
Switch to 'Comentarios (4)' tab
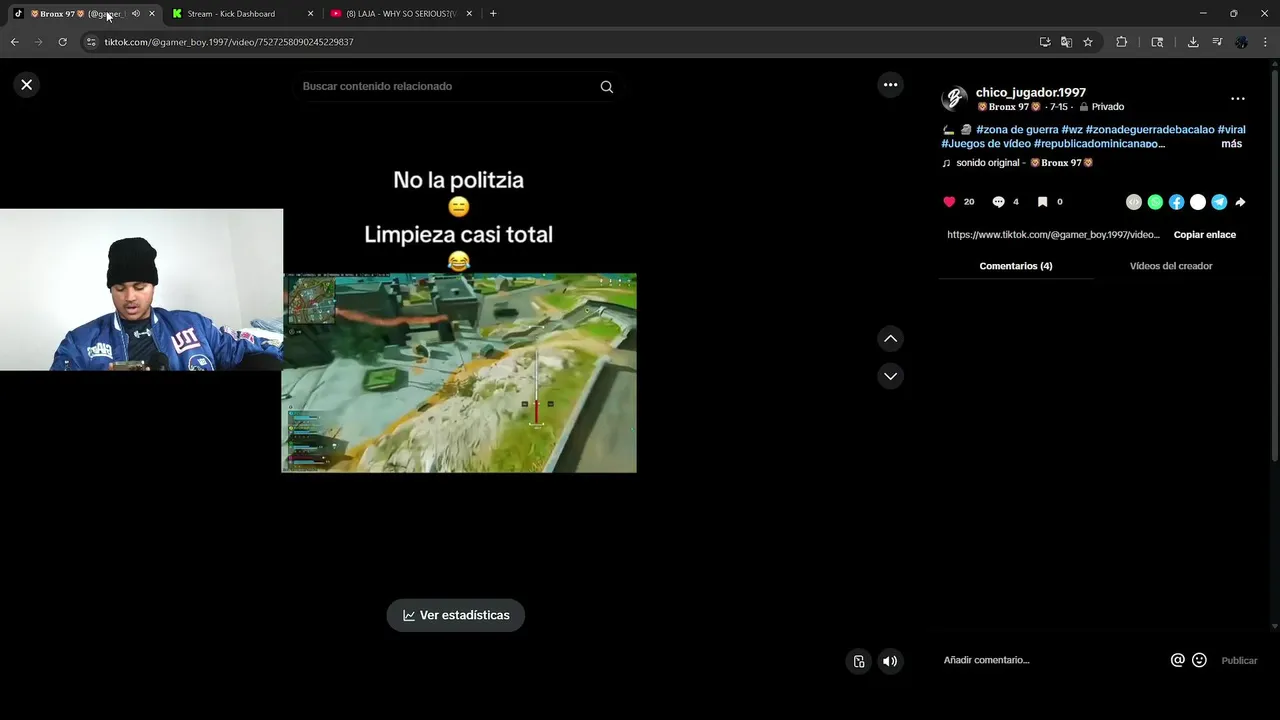[1016, 266]
